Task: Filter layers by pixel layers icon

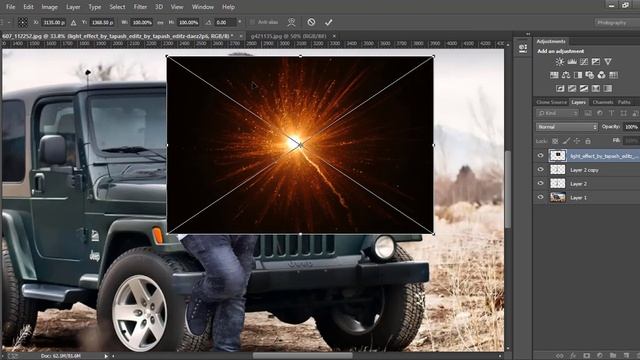Action: pos(588,113)
